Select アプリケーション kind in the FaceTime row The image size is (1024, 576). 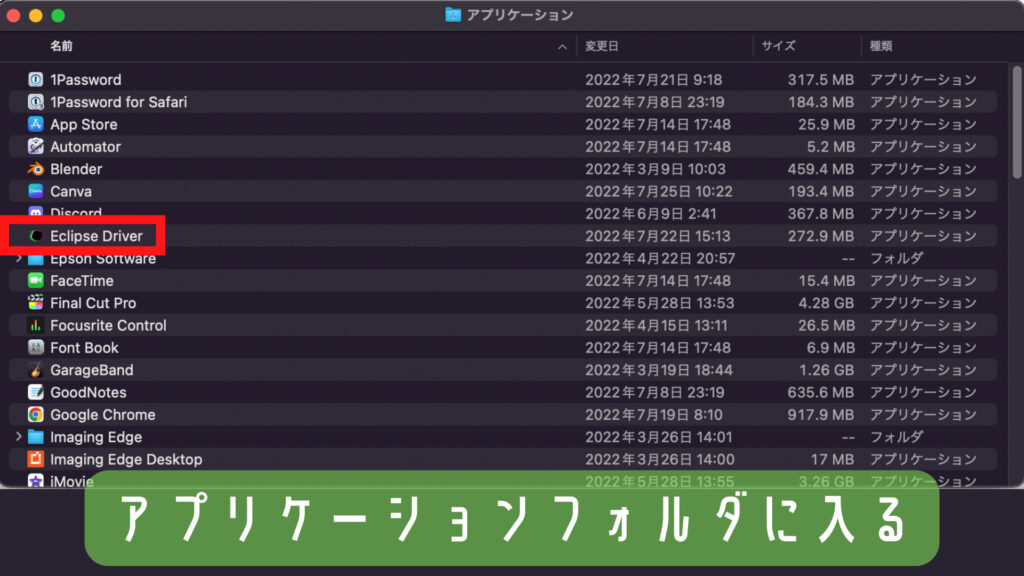[x=923, y=281]
